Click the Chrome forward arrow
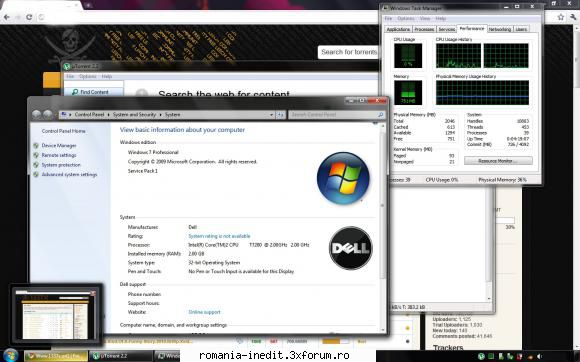The width and height of the screenshot is (580, 362). (x=18, y=17)
